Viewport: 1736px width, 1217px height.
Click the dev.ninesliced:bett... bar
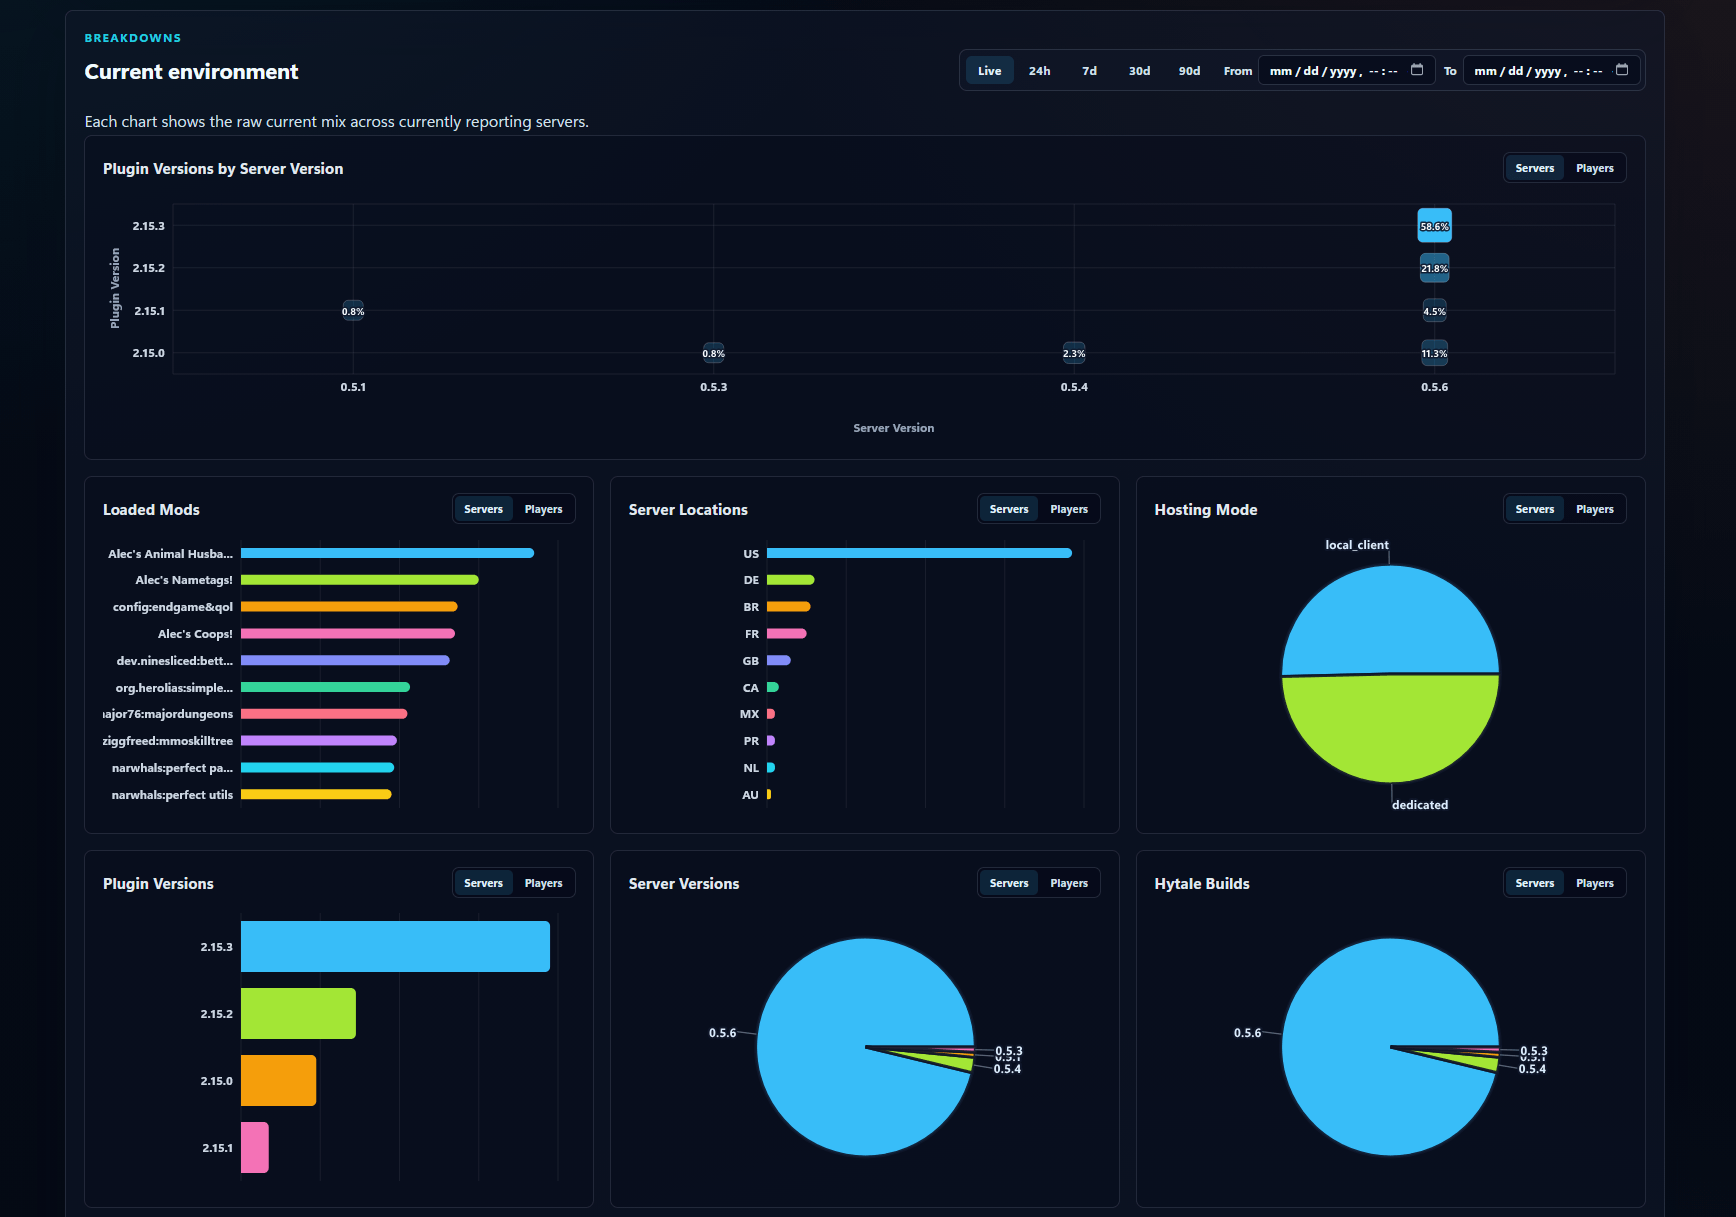tap(345, 660)
